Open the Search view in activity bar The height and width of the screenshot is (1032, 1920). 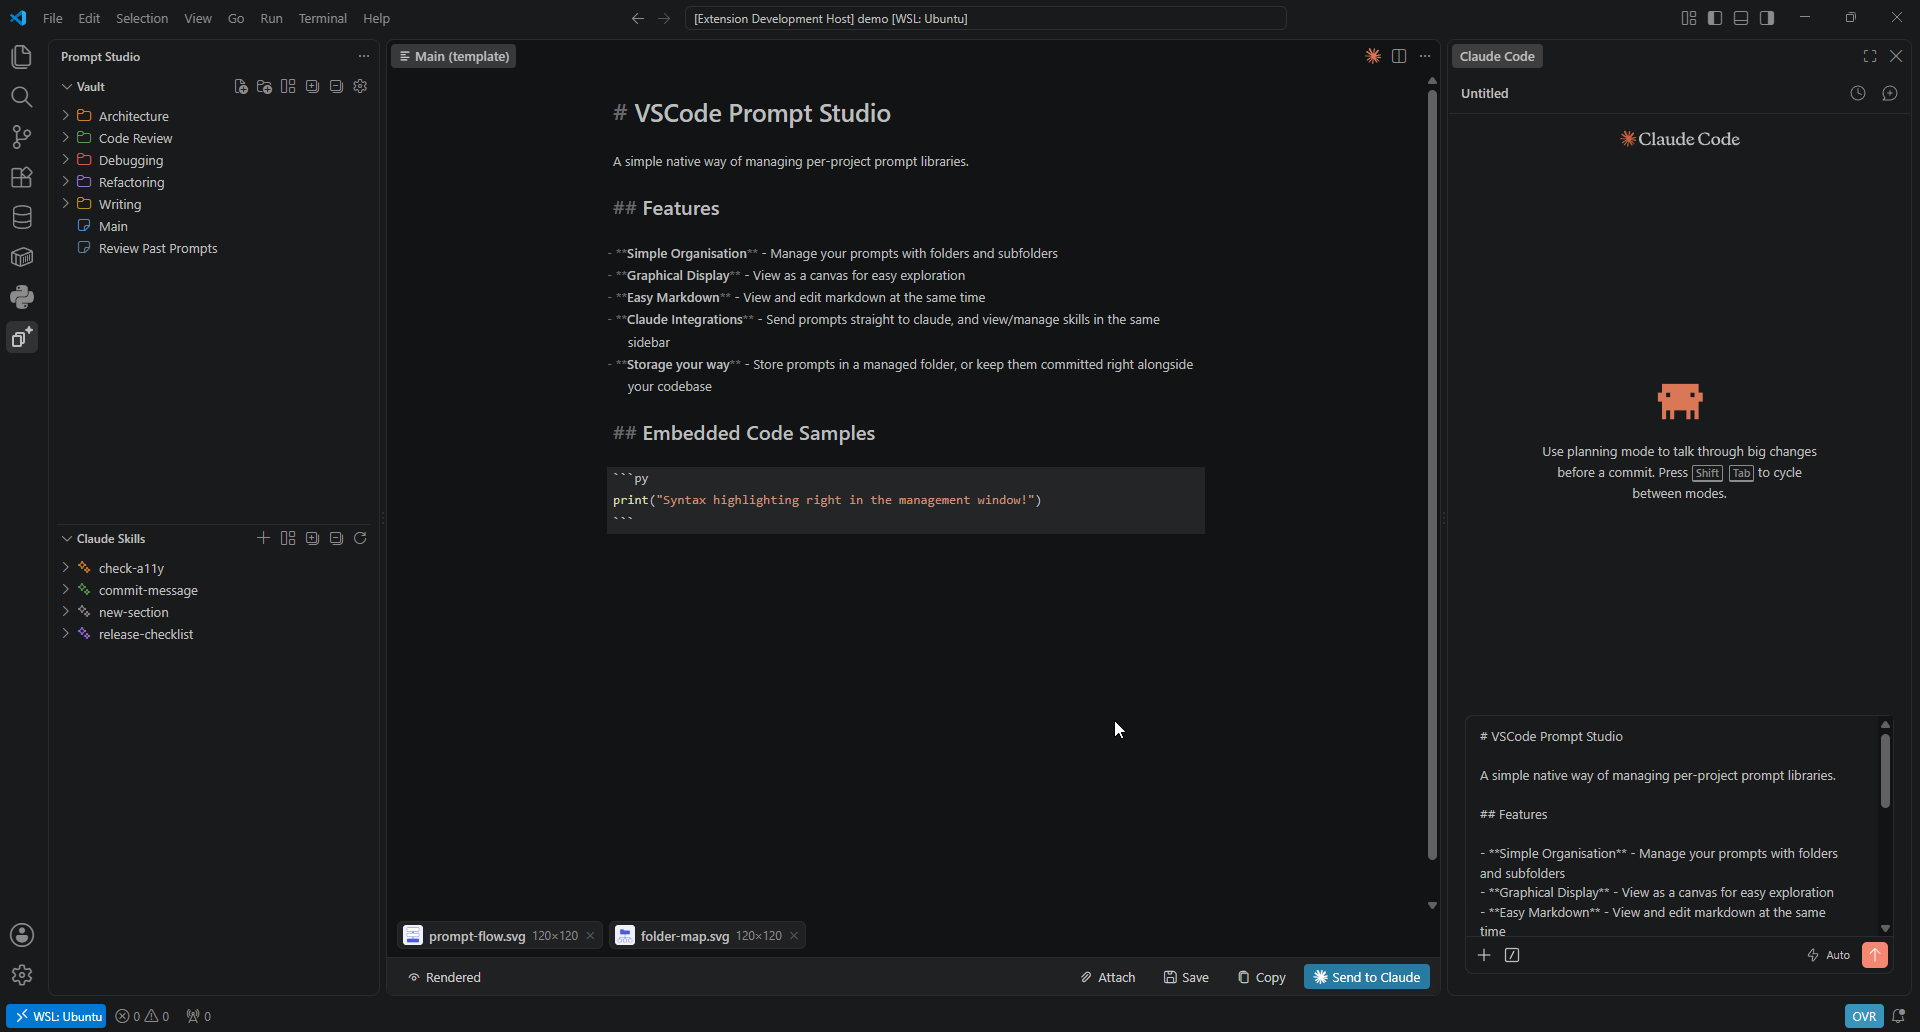[22, 97]
